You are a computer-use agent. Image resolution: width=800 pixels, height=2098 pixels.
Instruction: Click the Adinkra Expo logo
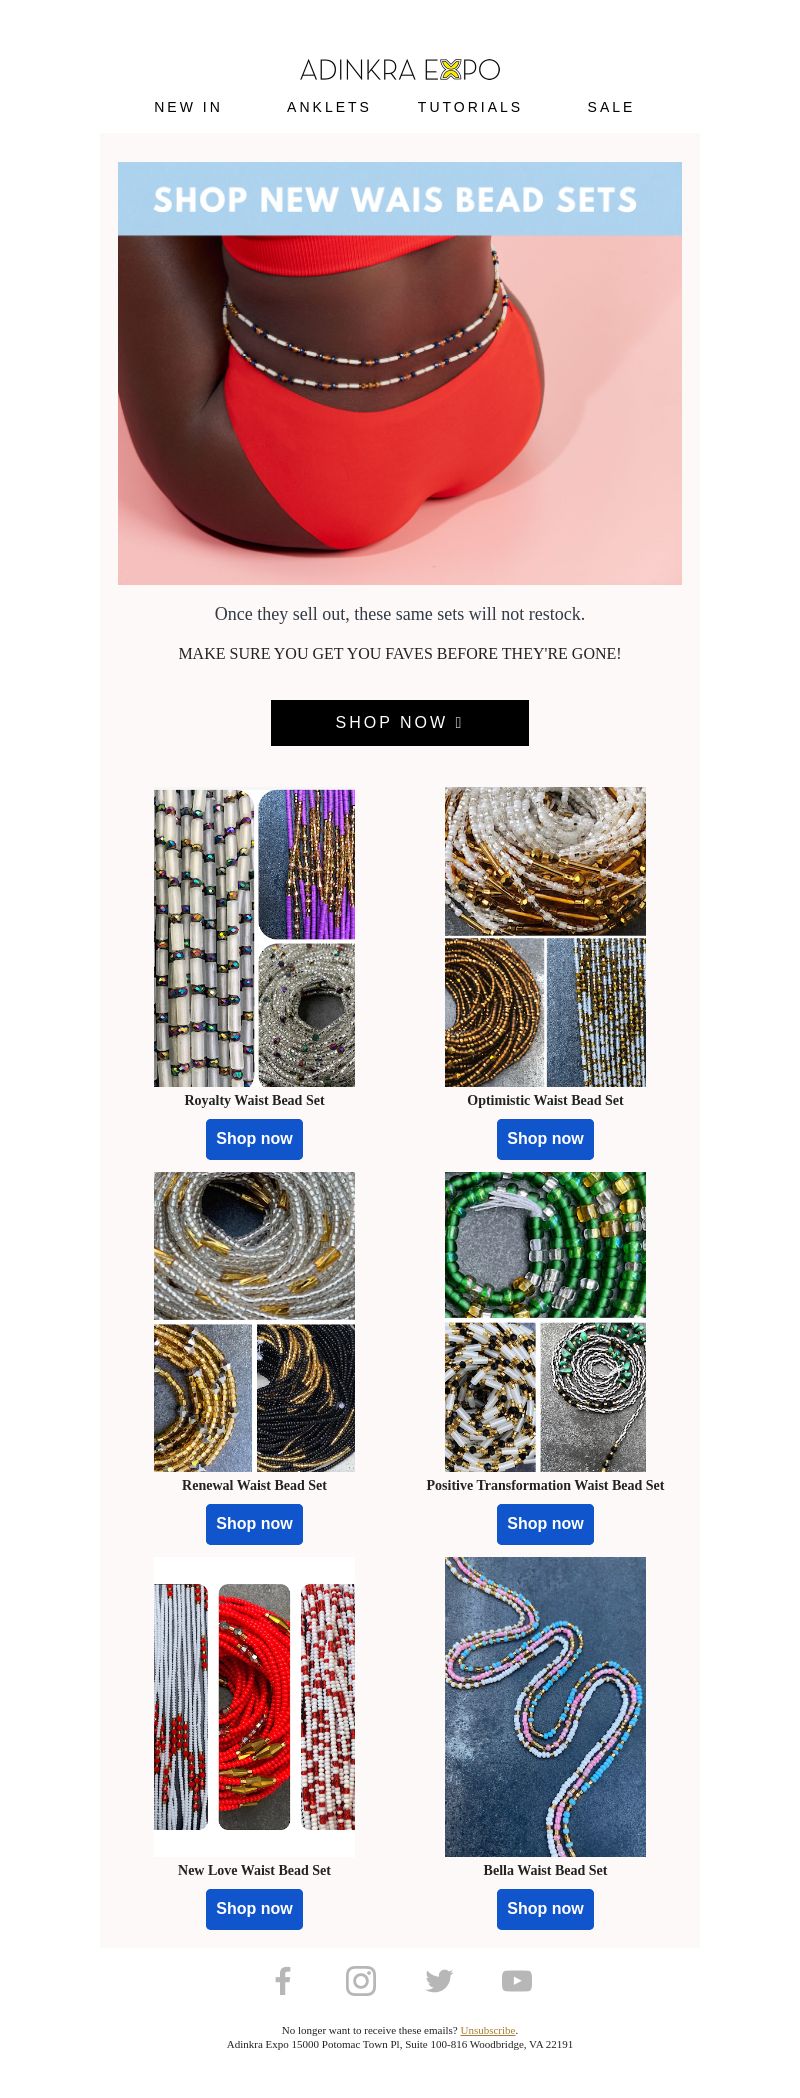coord(400,69)
